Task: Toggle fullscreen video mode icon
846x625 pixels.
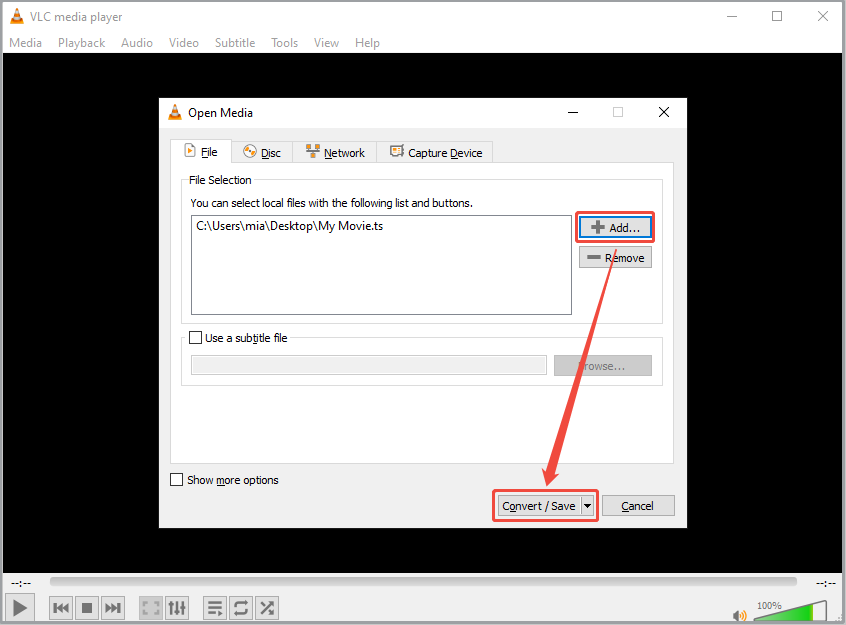Action: [x=151, y=608]
